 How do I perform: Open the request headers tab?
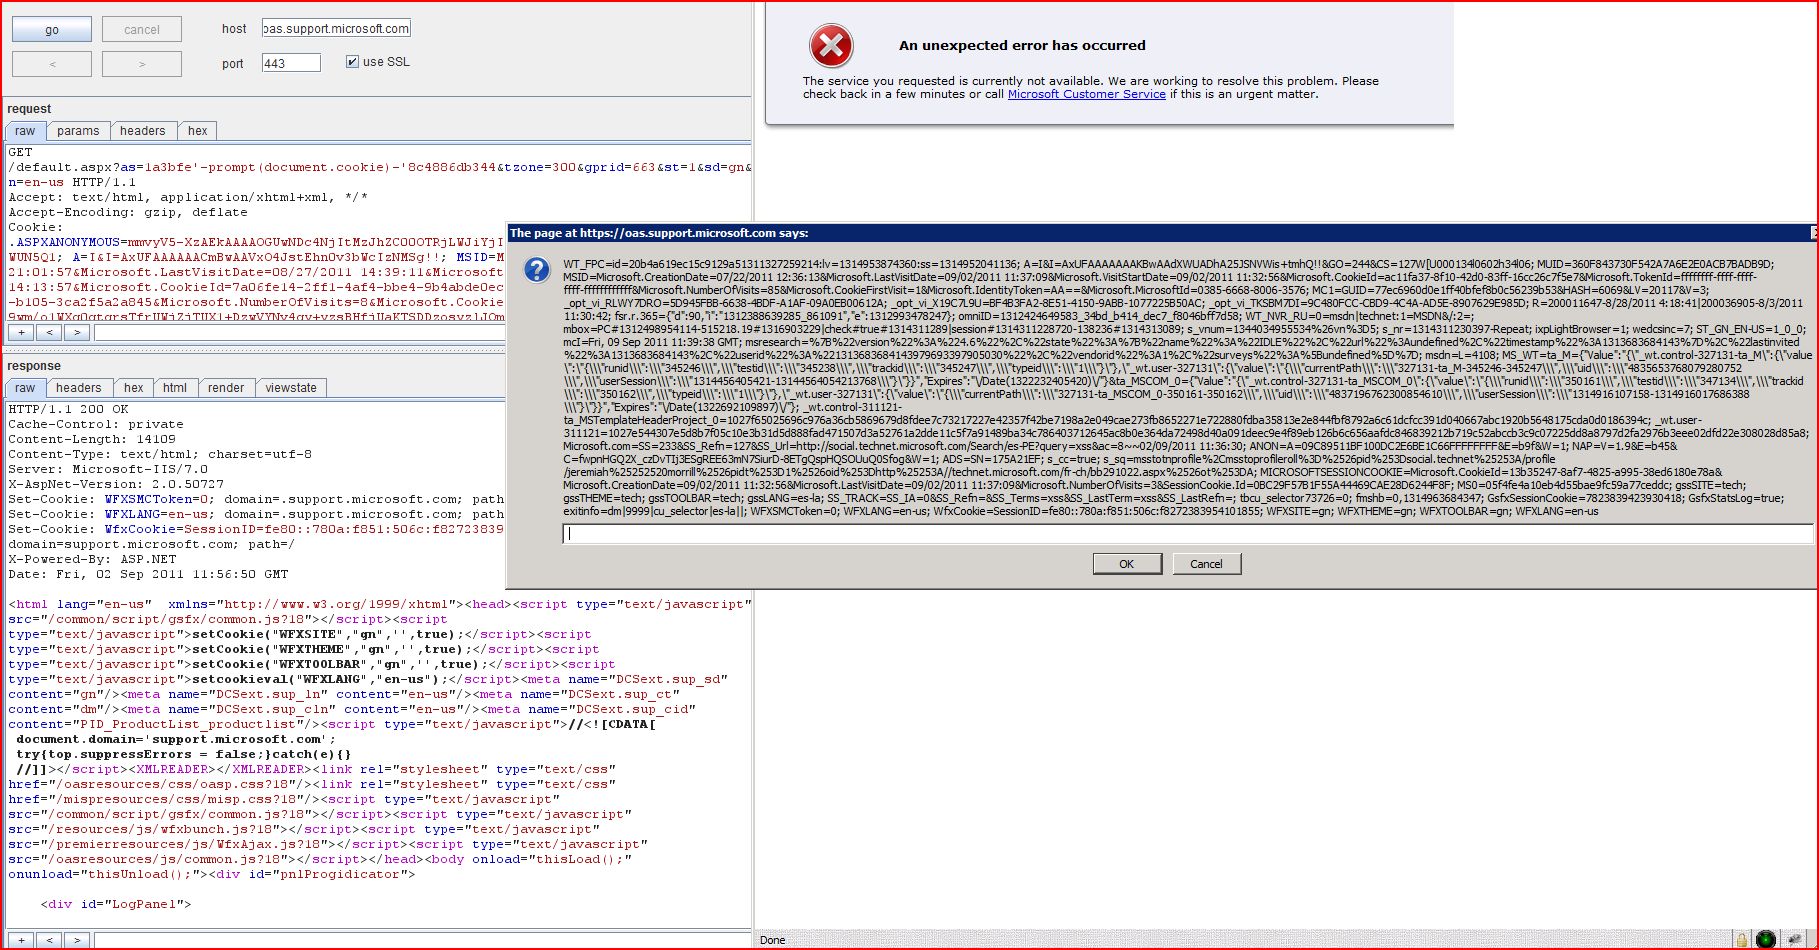click(x=143, y=131)
